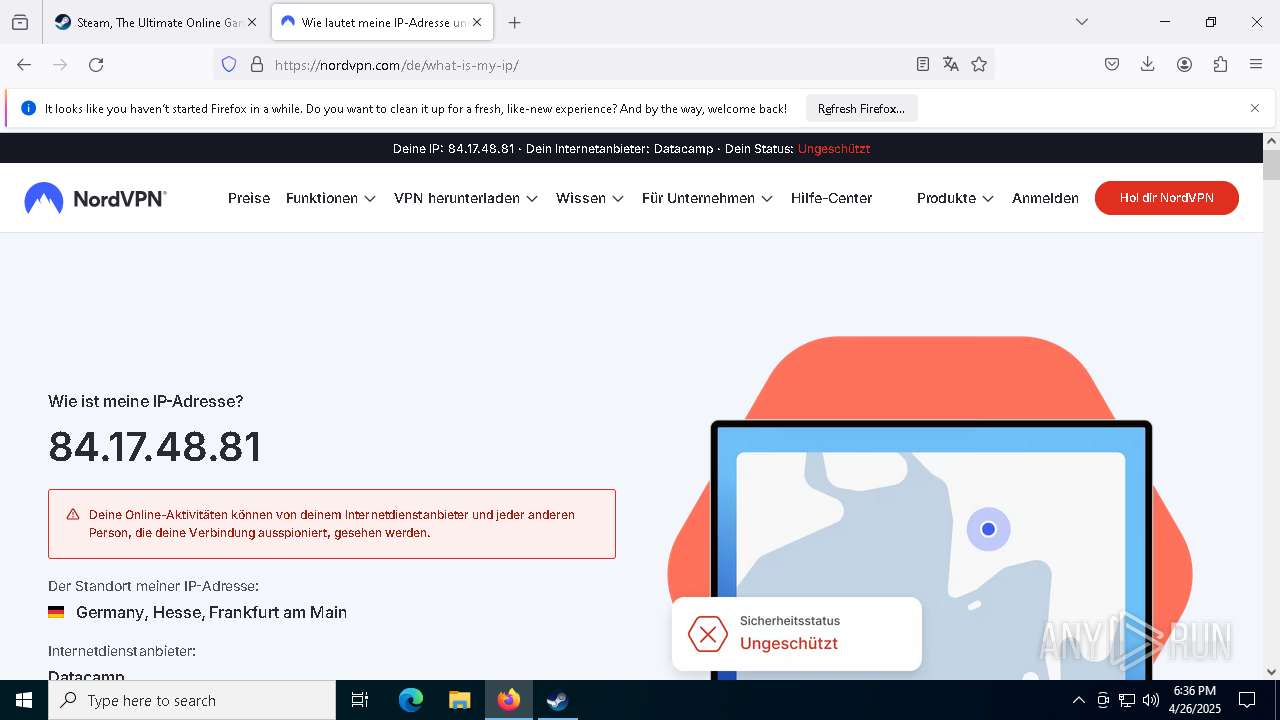Show hidden system tray icons
The height and width of the screenshot is (720, 1280).
click(1078, 700)
